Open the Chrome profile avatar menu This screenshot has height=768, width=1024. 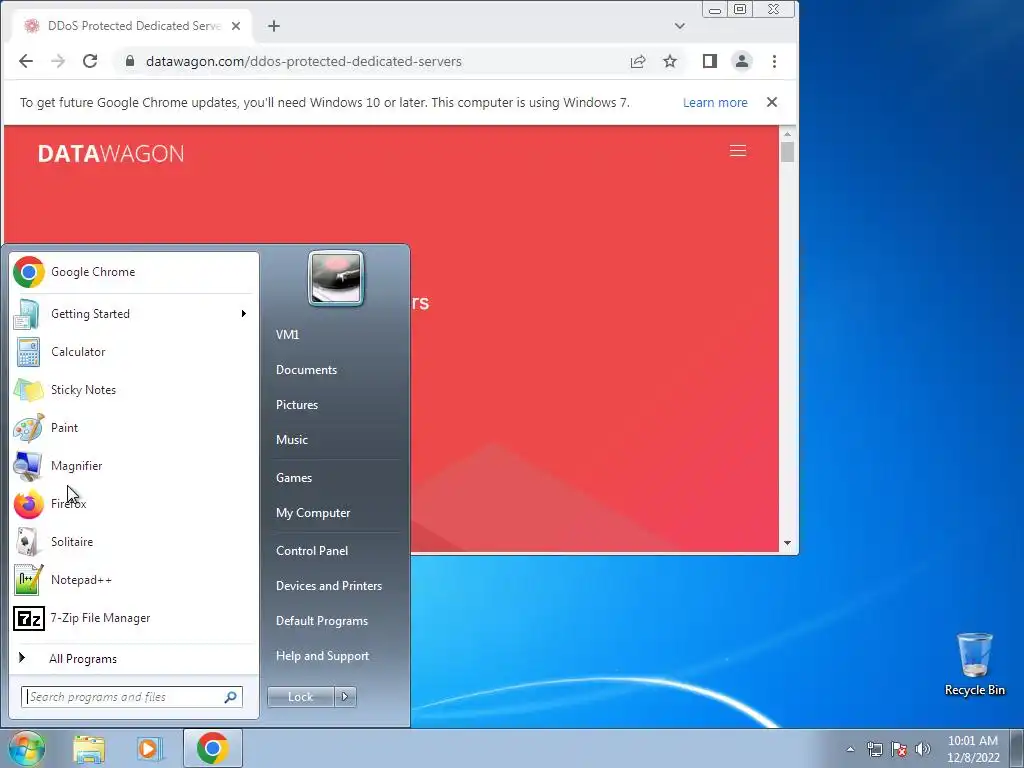click(742, 61)
